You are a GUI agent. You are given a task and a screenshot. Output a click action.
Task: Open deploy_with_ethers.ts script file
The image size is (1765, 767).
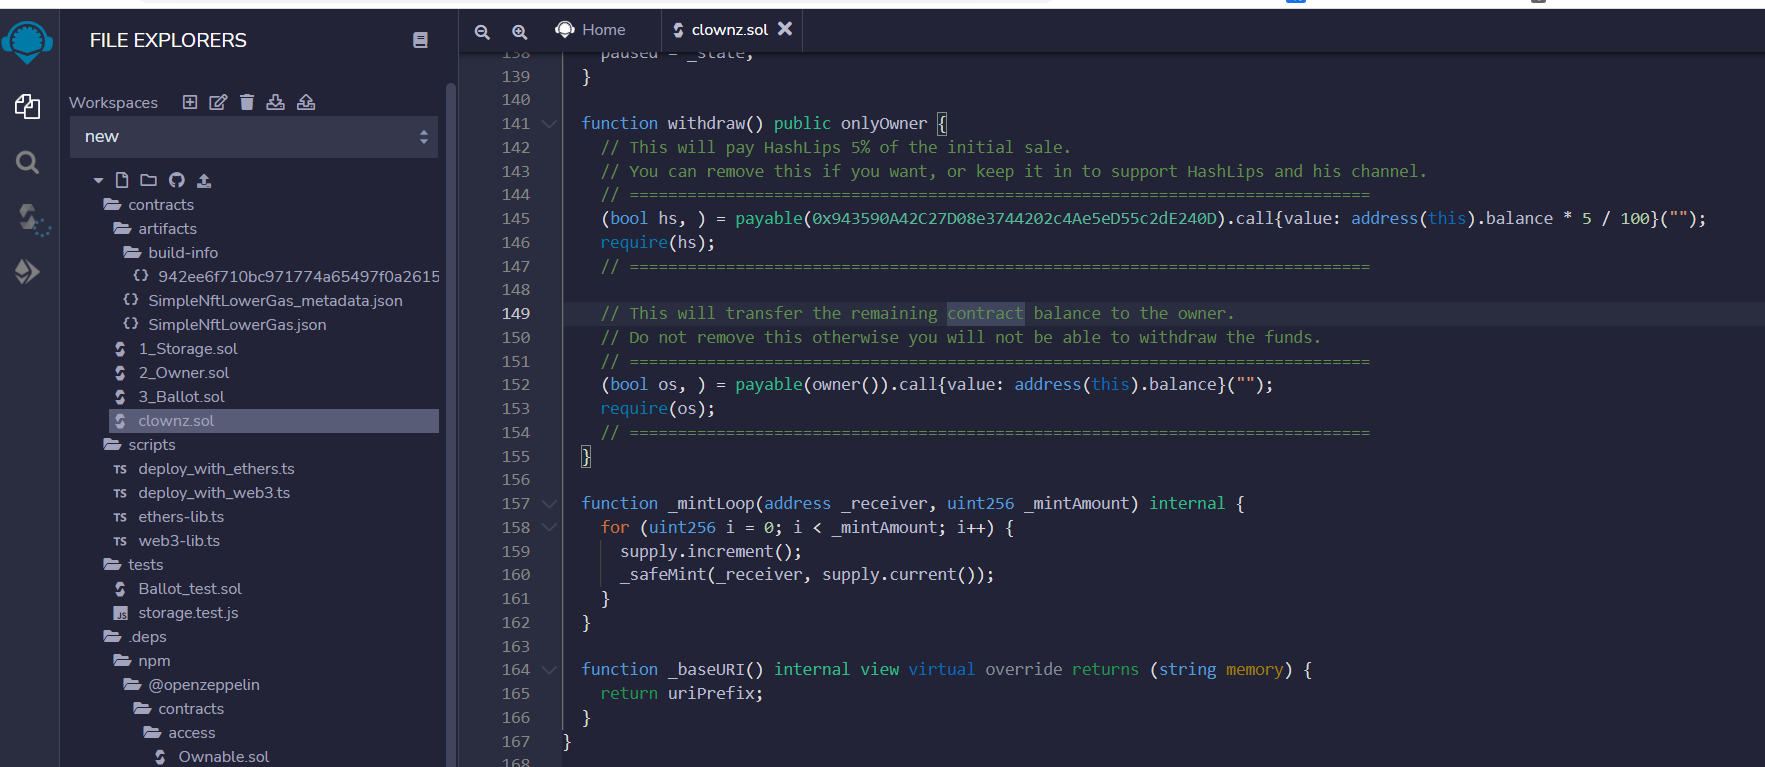216,469
